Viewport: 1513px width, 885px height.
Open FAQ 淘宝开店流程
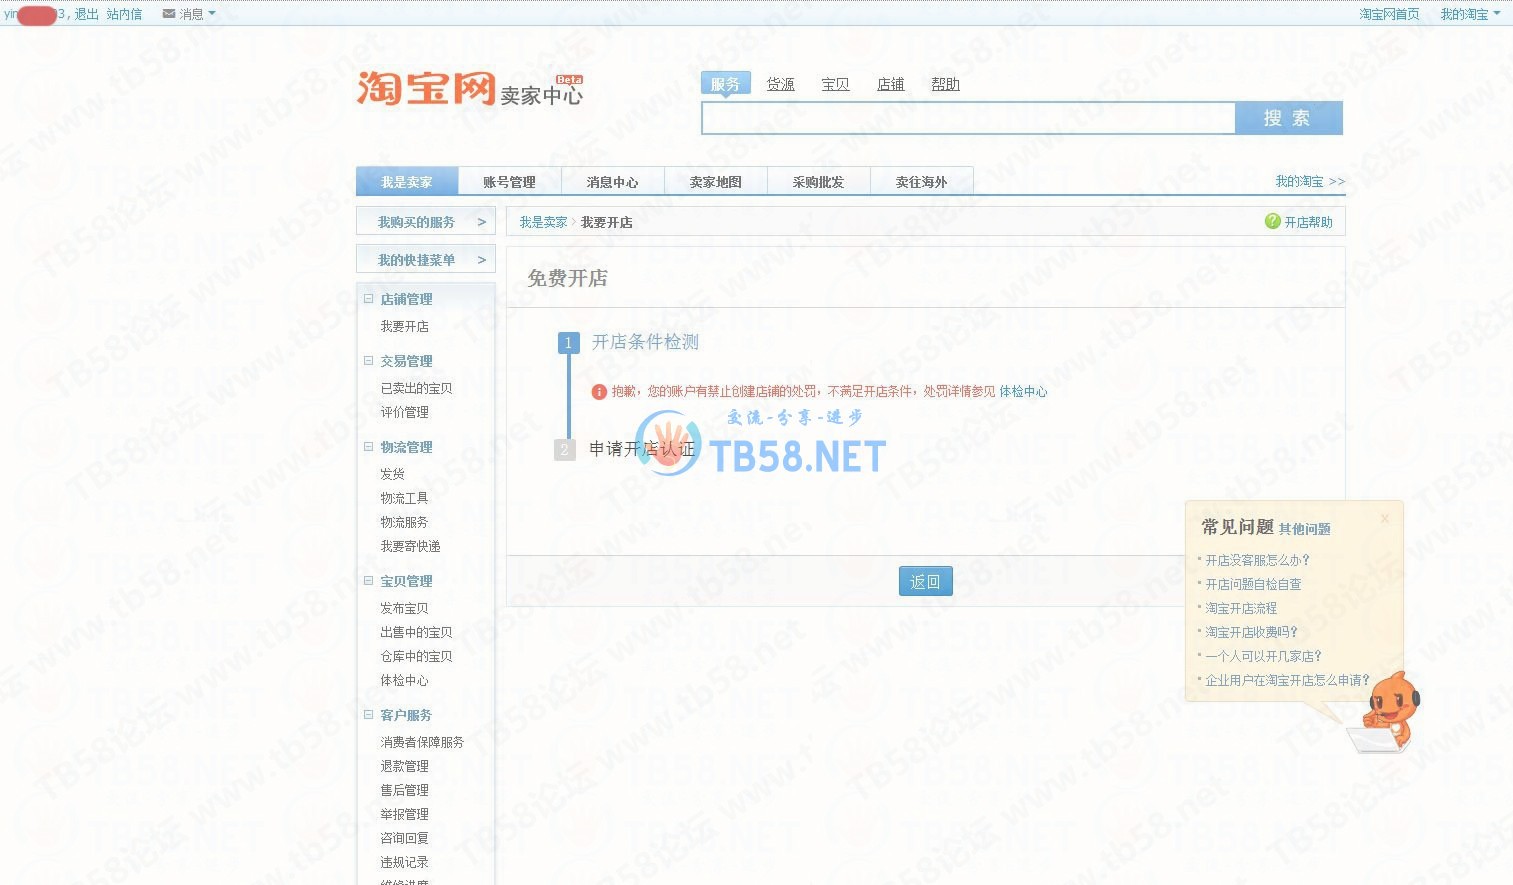(1241, 608)
